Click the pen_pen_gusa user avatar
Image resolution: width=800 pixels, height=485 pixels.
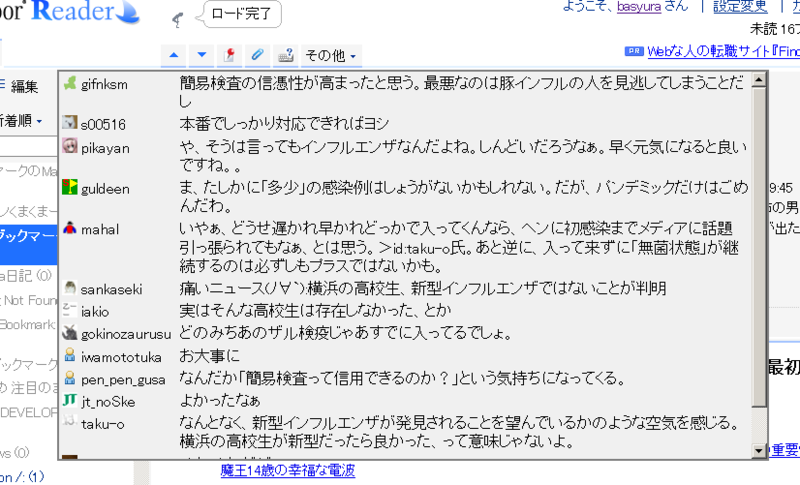click(x=69, y=378)
